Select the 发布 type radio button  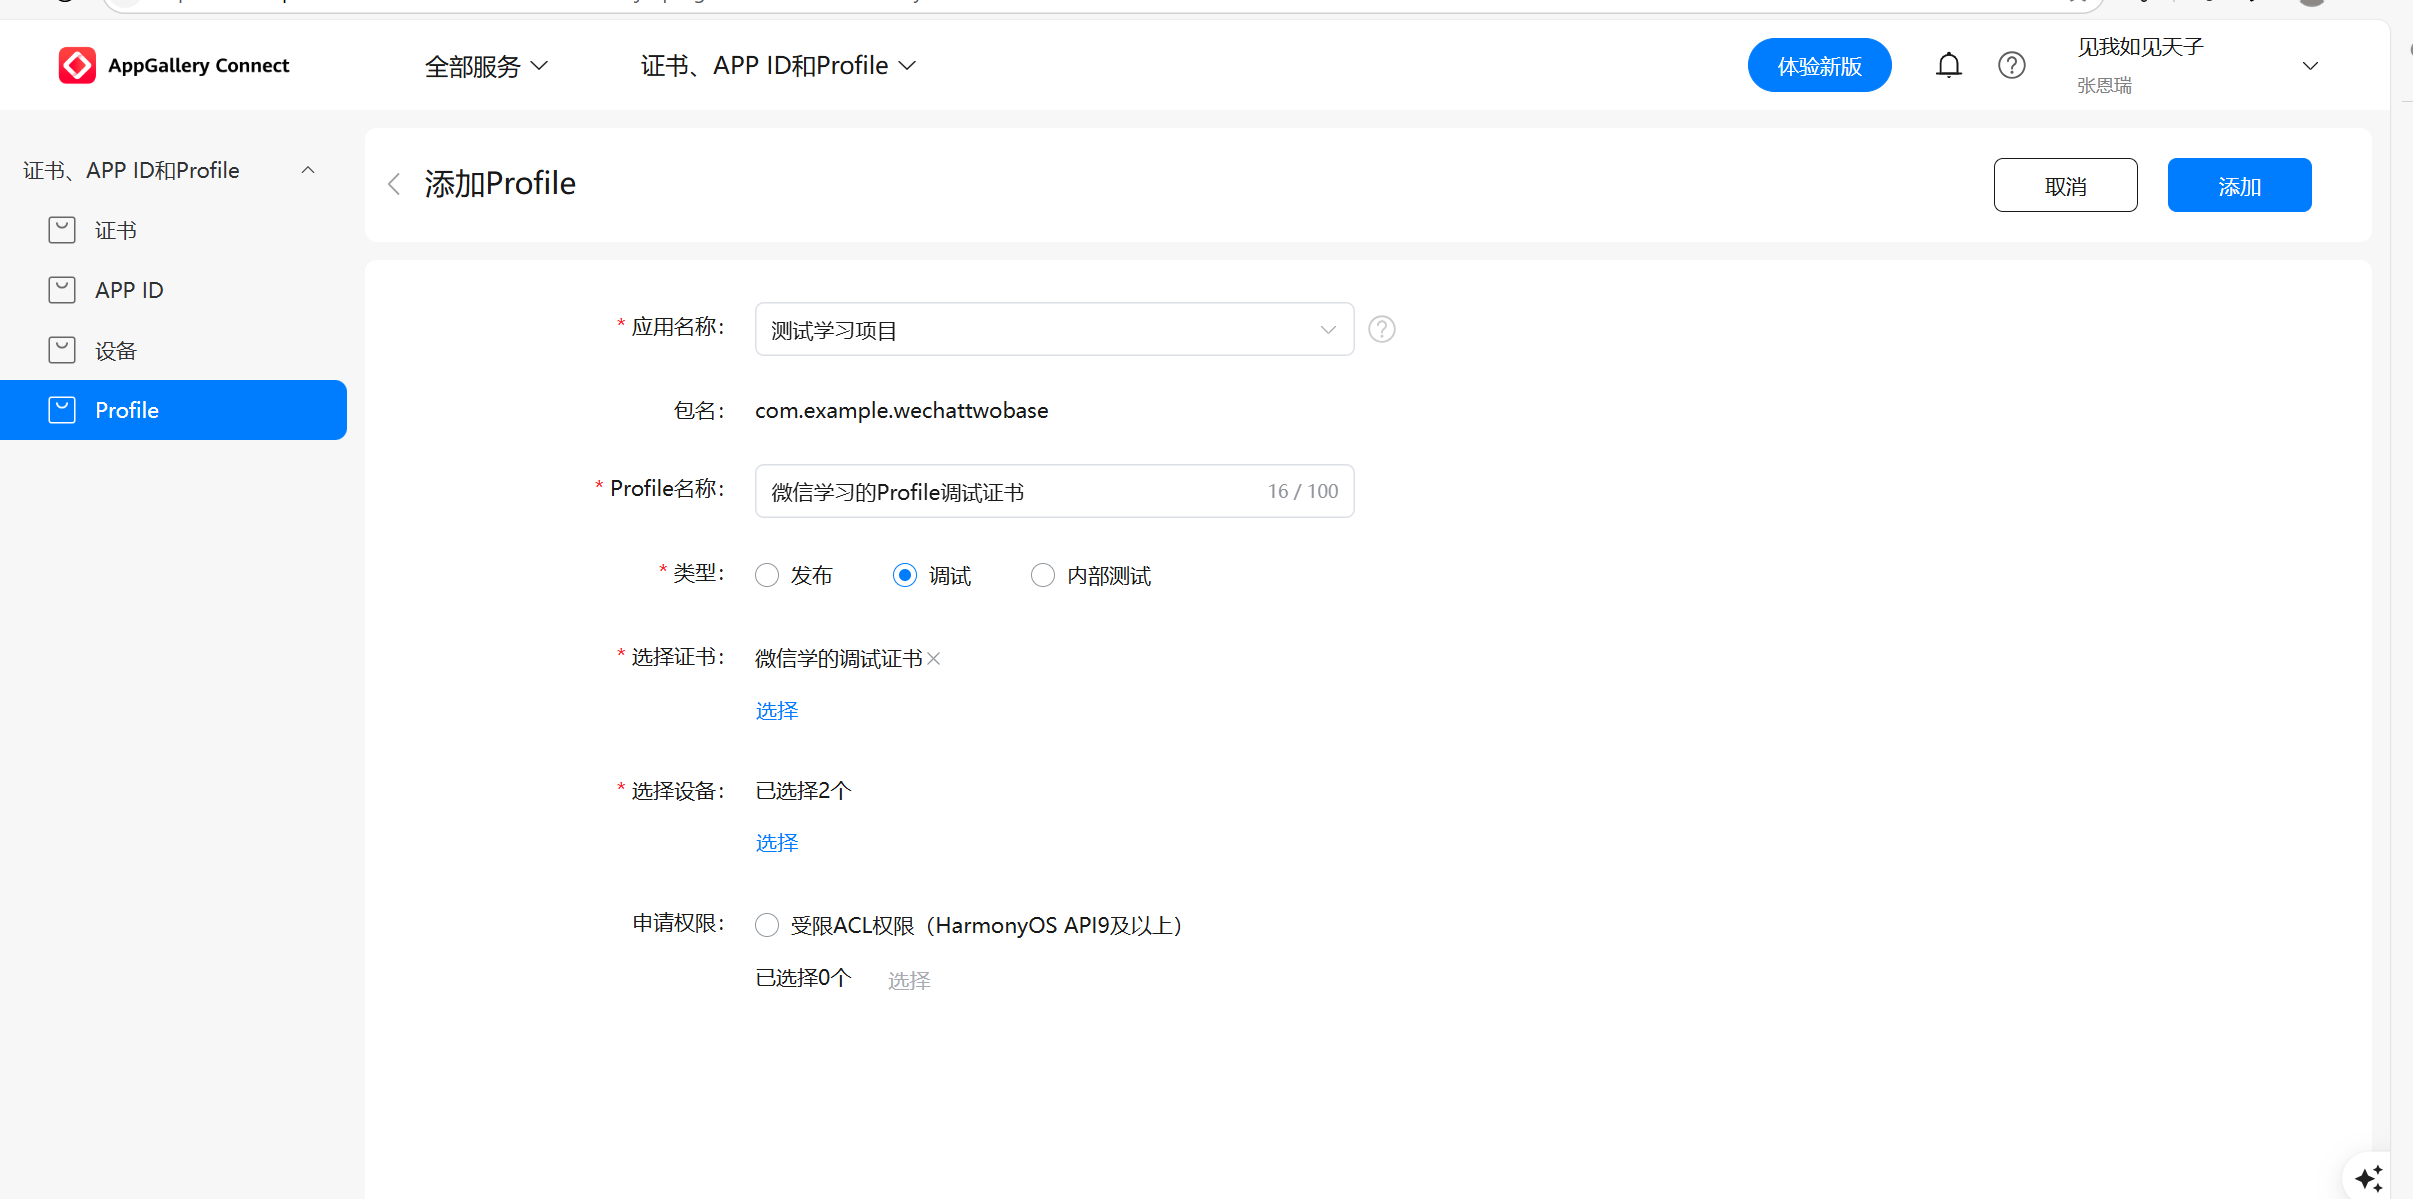(767, 575)
